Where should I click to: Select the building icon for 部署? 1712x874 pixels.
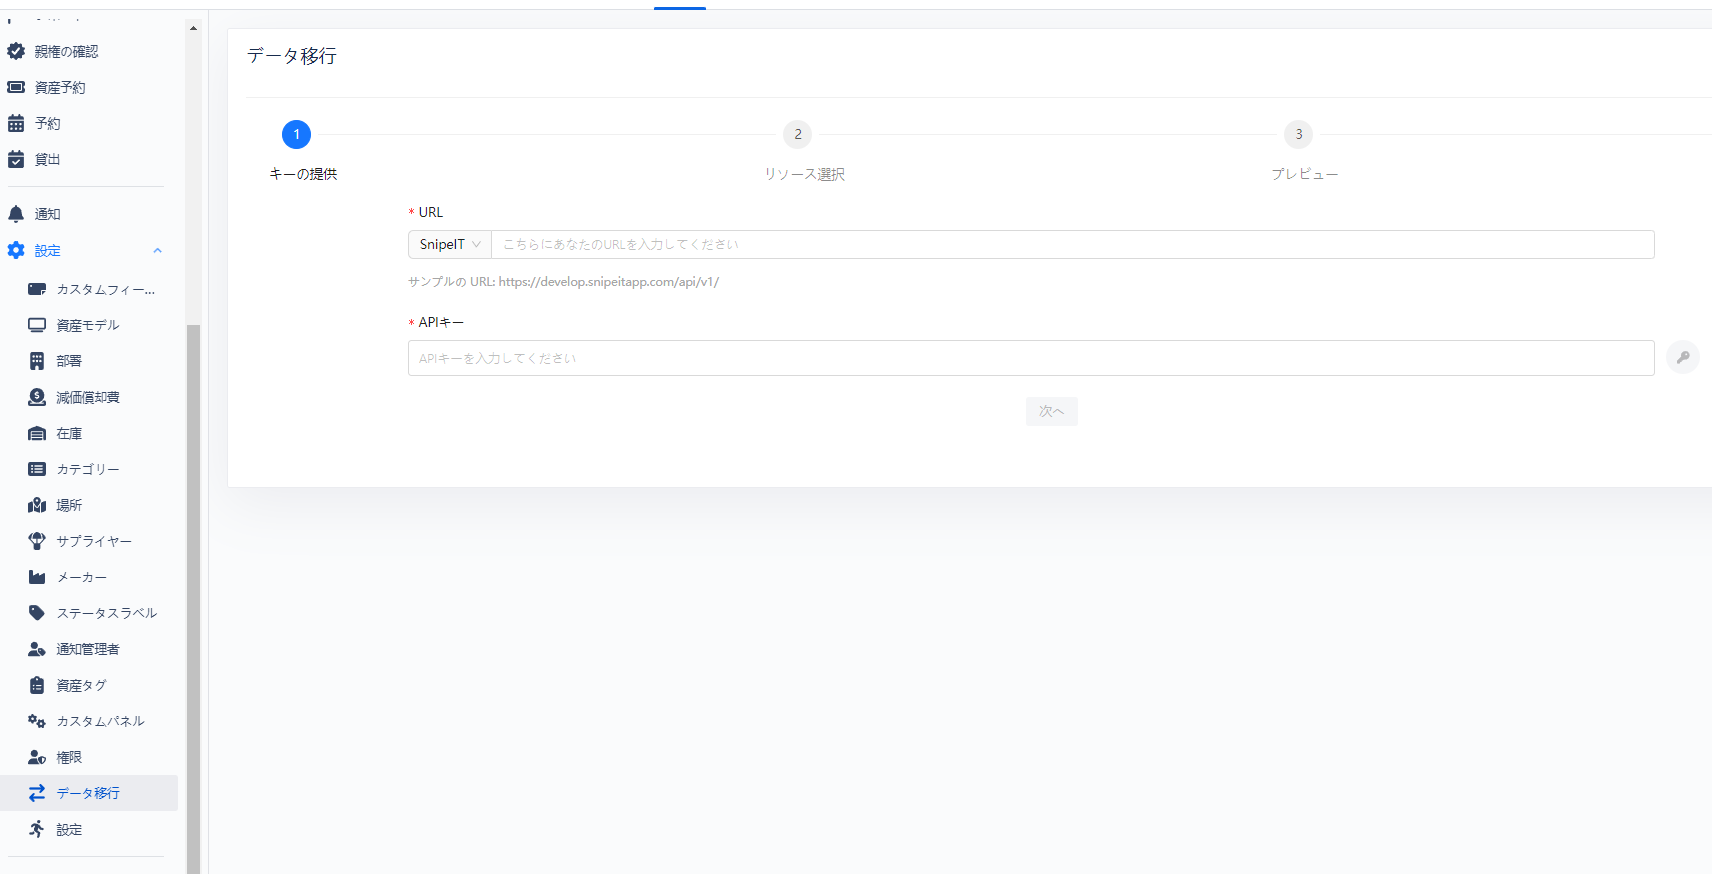point(37,361)
